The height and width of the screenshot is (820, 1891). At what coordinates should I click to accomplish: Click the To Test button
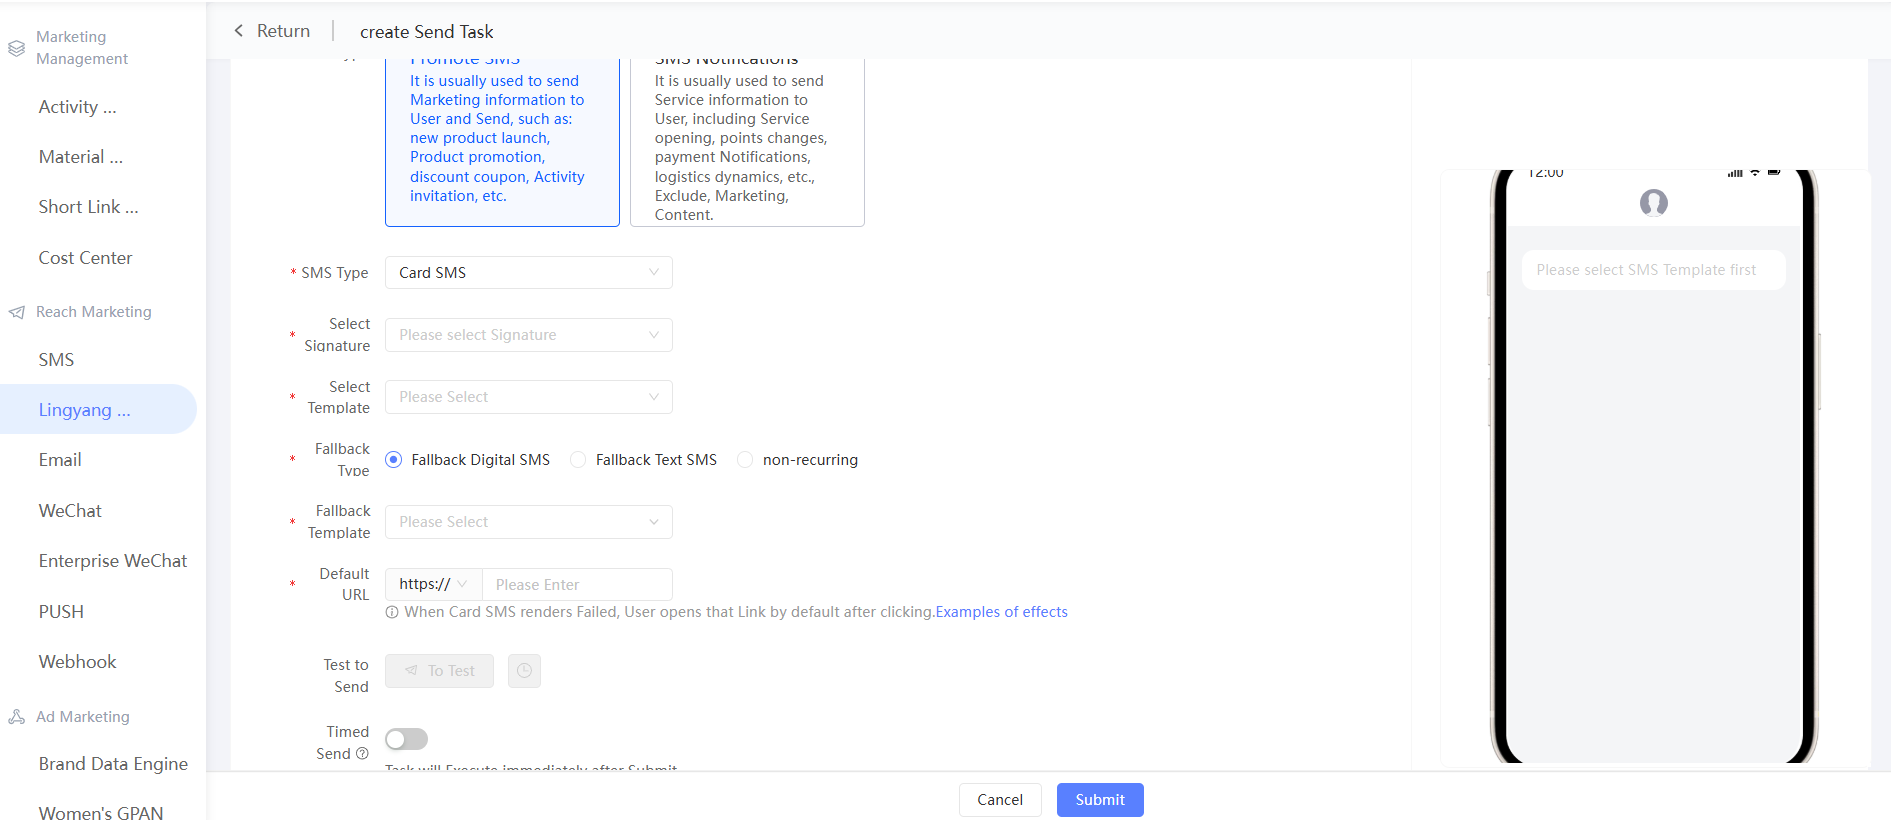pos(439,671)
